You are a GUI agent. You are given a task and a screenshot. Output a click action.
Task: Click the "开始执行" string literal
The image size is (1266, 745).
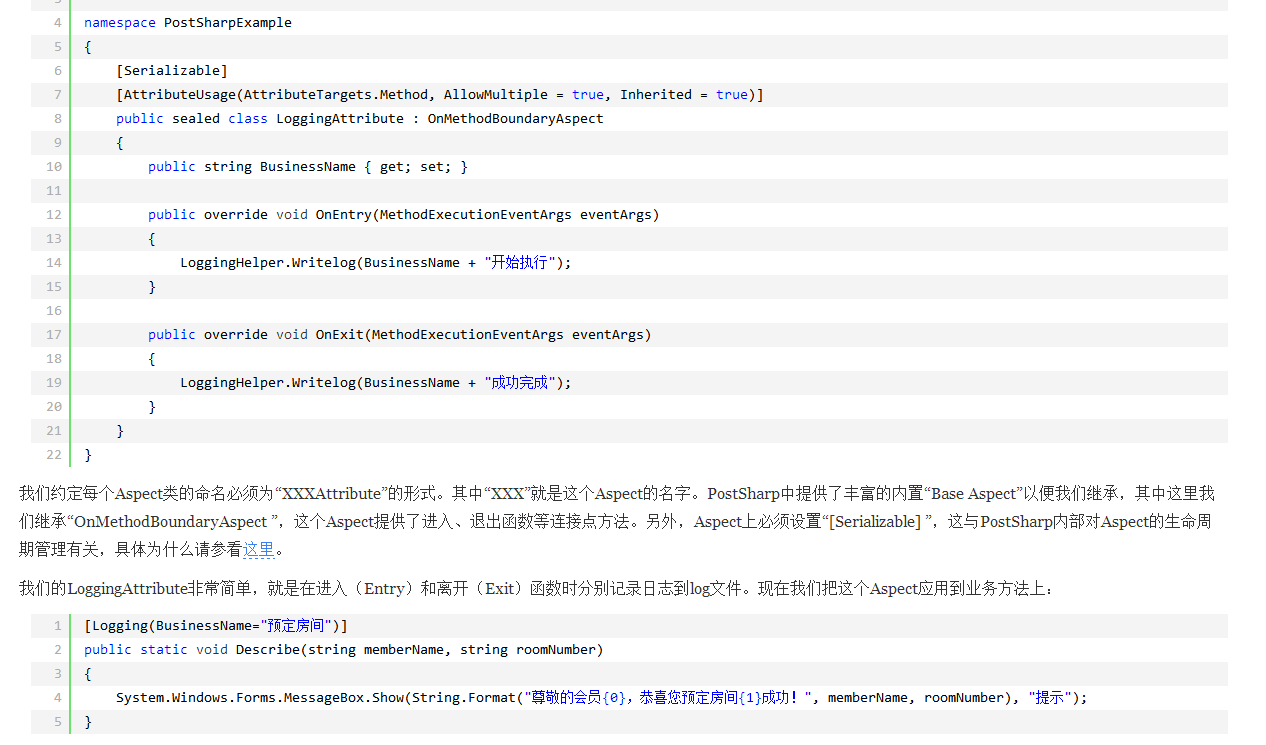pos(520,262)
